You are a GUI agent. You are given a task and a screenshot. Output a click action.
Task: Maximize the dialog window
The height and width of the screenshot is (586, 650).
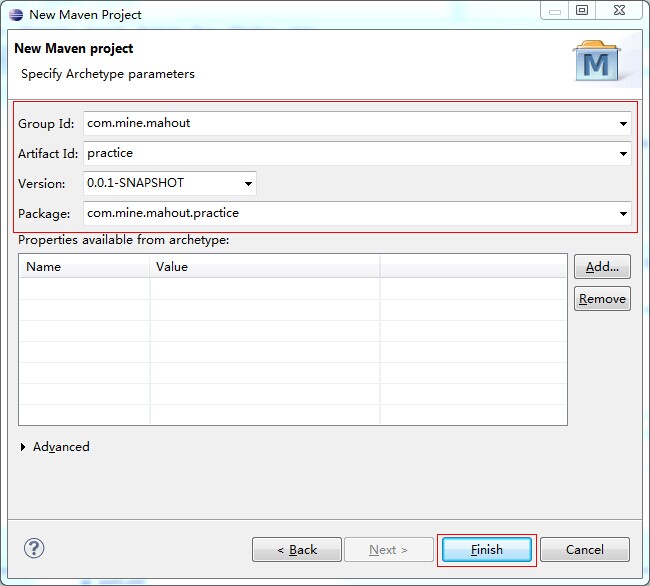pyautogui.click(x=582, y=10)
